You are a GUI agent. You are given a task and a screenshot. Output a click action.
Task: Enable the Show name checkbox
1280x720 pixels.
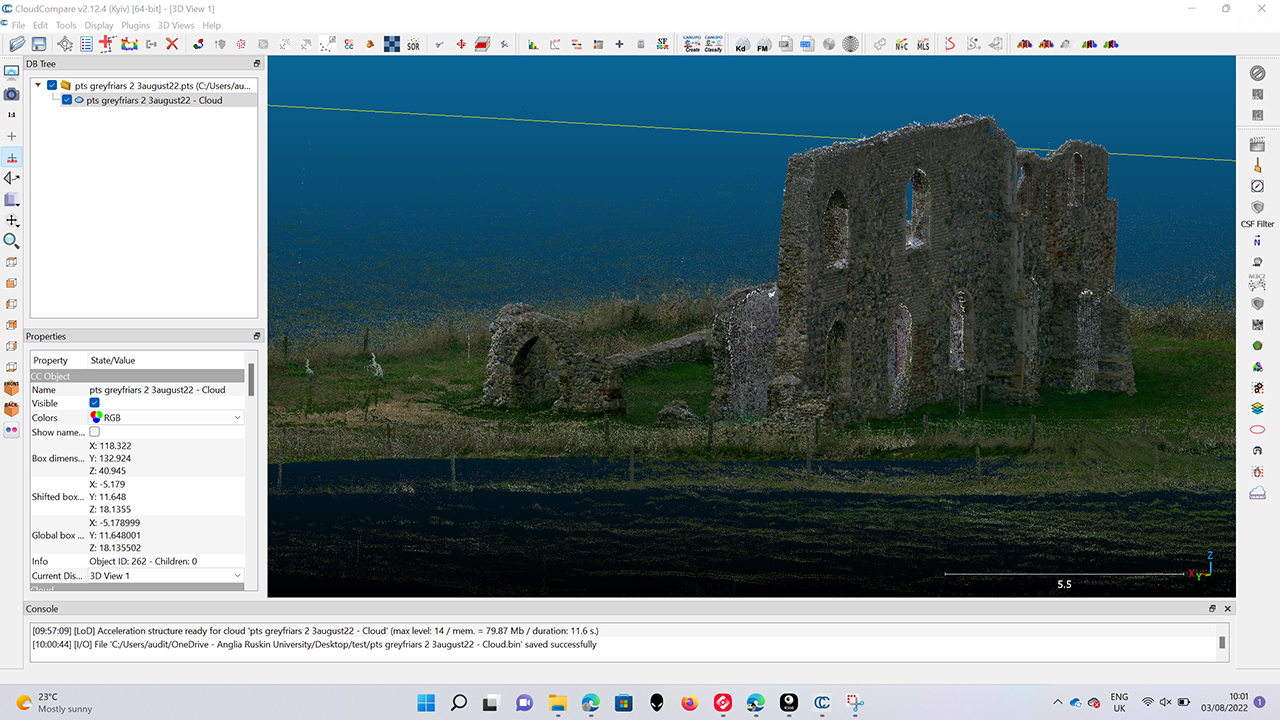(95, 432)
